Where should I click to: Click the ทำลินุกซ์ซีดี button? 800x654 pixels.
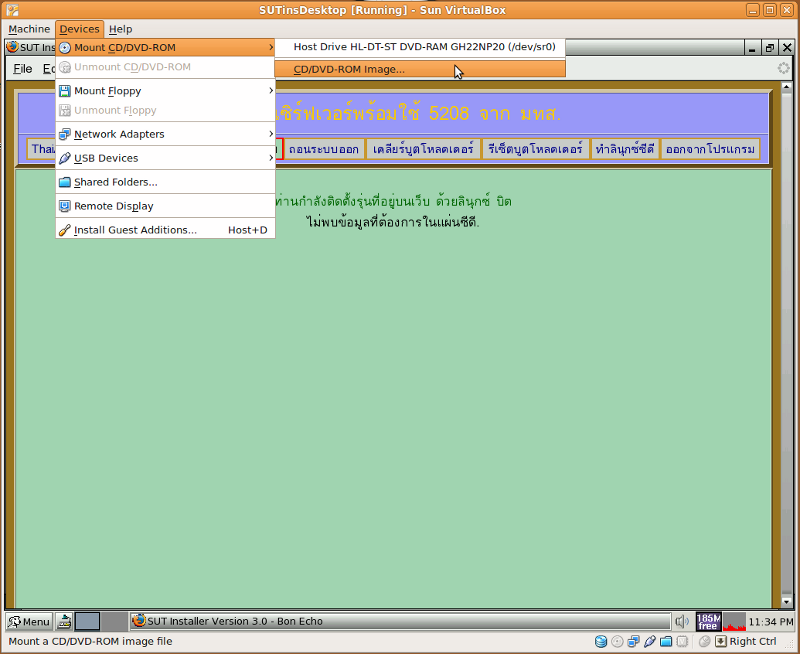[x=625, y=149]
